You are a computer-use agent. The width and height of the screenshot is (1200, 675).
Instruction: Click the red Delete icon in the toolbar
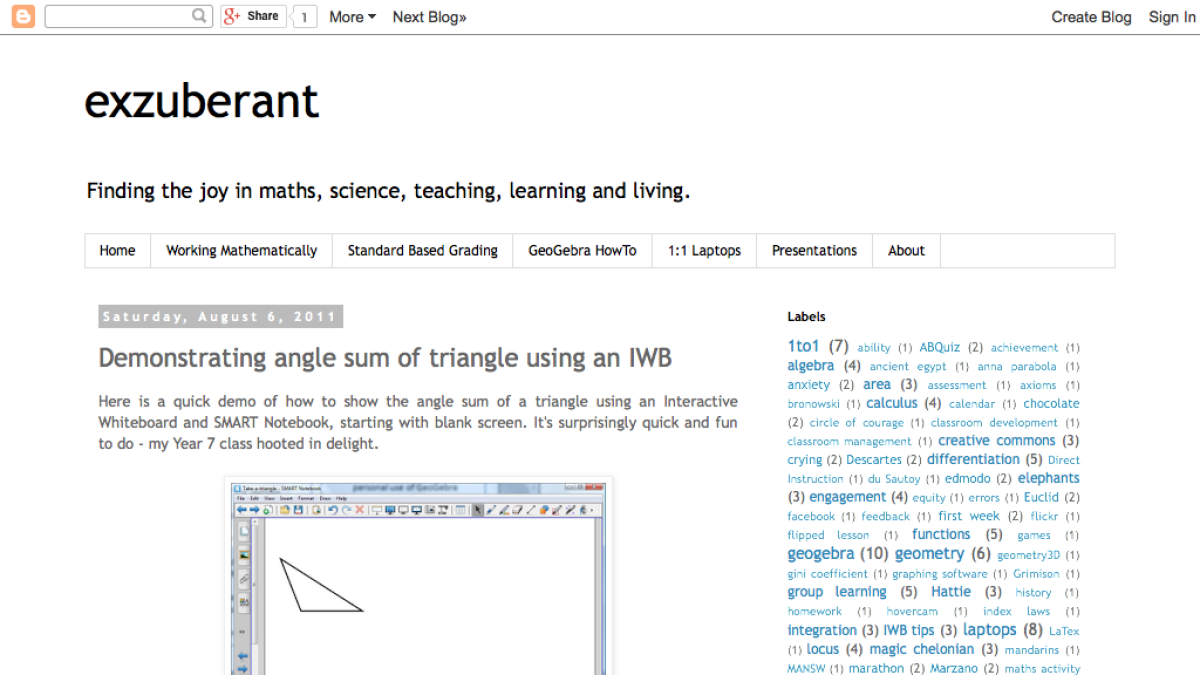[x=362, y=510]
